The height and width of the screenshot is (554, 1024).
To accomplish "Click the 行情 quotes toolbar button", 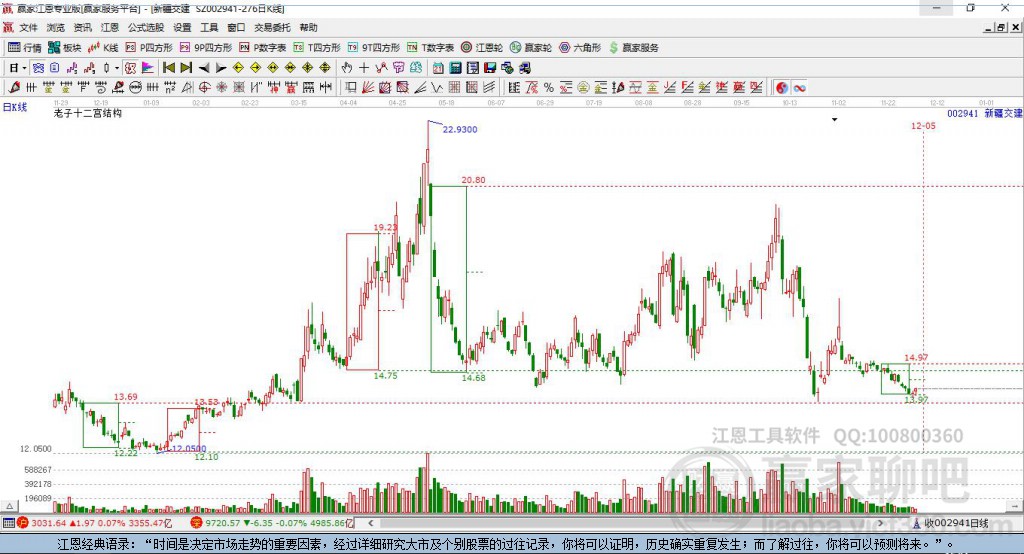I will (x=25, y=48).
